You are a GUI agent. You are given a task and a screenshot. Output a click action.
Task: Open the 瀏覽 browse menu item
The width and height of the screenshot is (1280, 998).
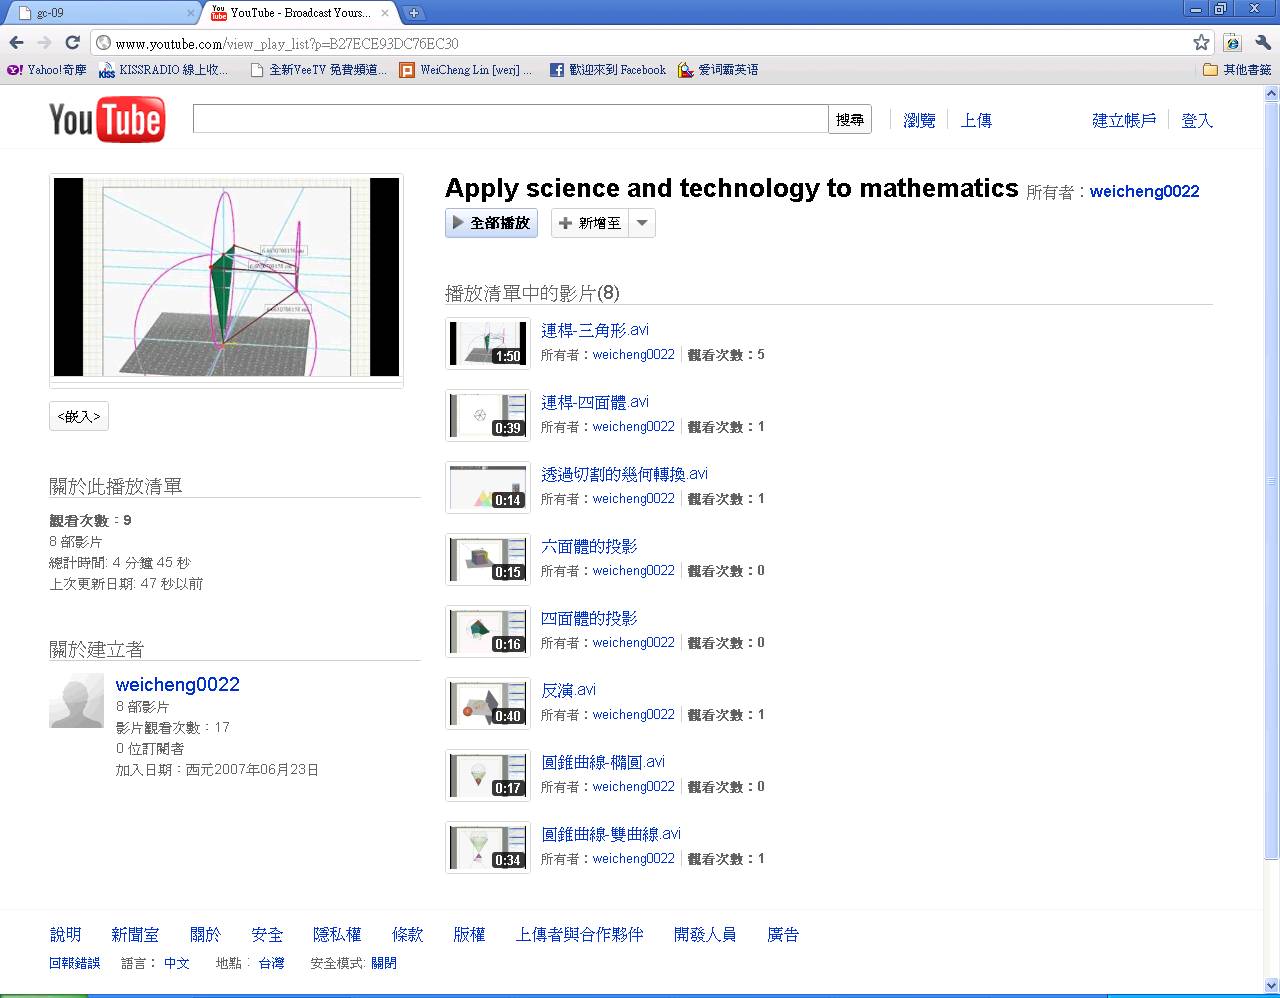click(x=919, y=120)
